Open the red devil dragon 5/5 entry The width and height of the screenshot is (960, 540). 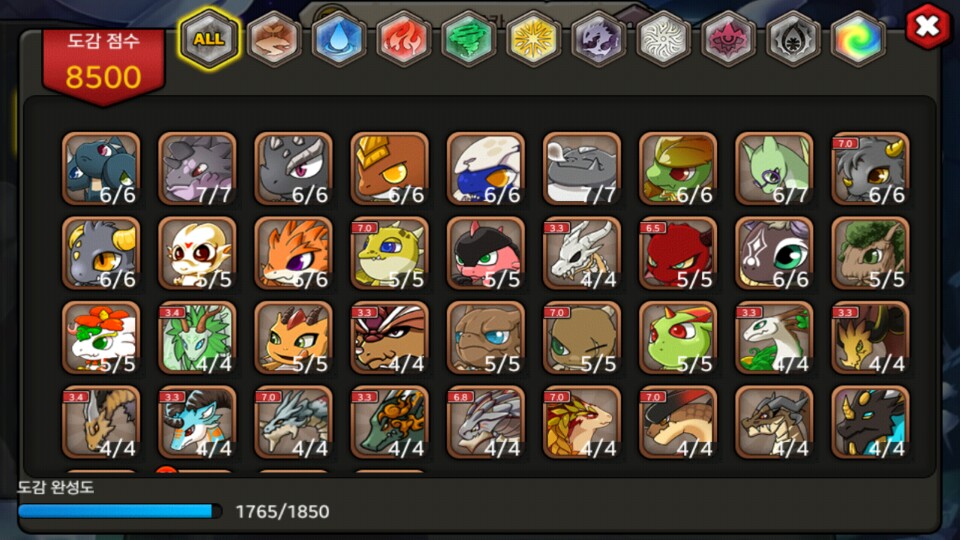click(x=678, y=253)
